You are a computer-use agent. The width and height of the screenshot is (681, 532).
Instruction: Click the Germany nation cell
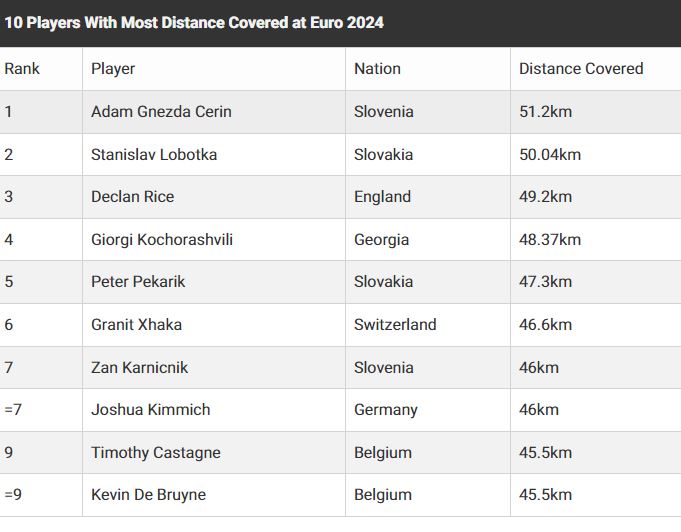(x=386, y=410)
